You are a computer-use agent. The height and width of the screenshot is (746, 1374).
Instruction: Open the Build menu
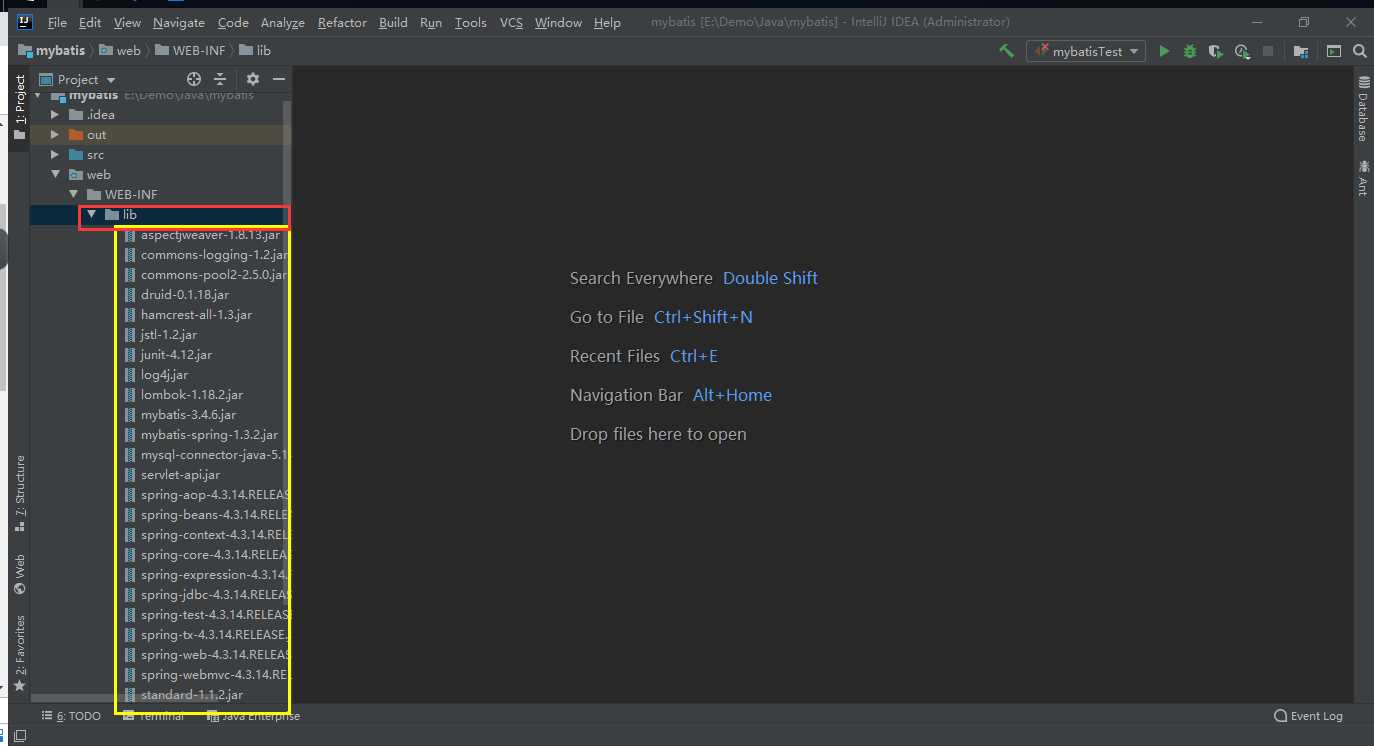click(393, 22)
